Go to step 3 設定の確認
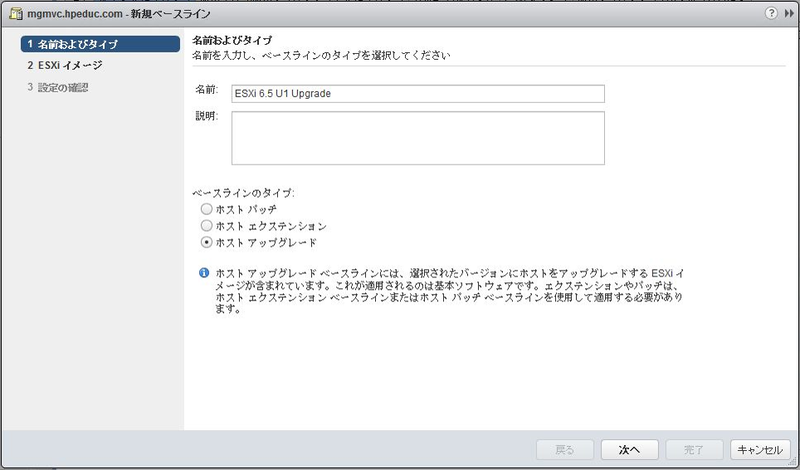This screenshot has height=470, width=800. [58, 87]
